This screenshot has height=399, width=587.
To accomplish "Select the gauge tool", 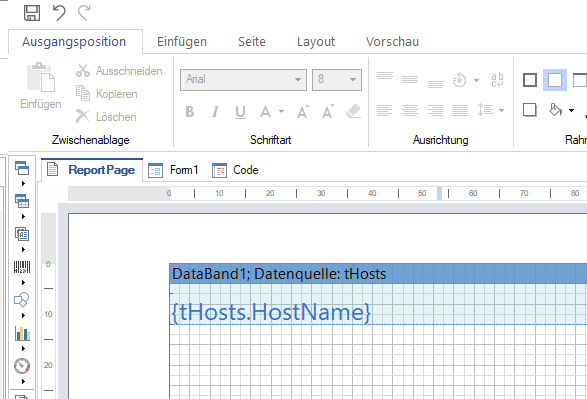I will (x=22, y=366).
